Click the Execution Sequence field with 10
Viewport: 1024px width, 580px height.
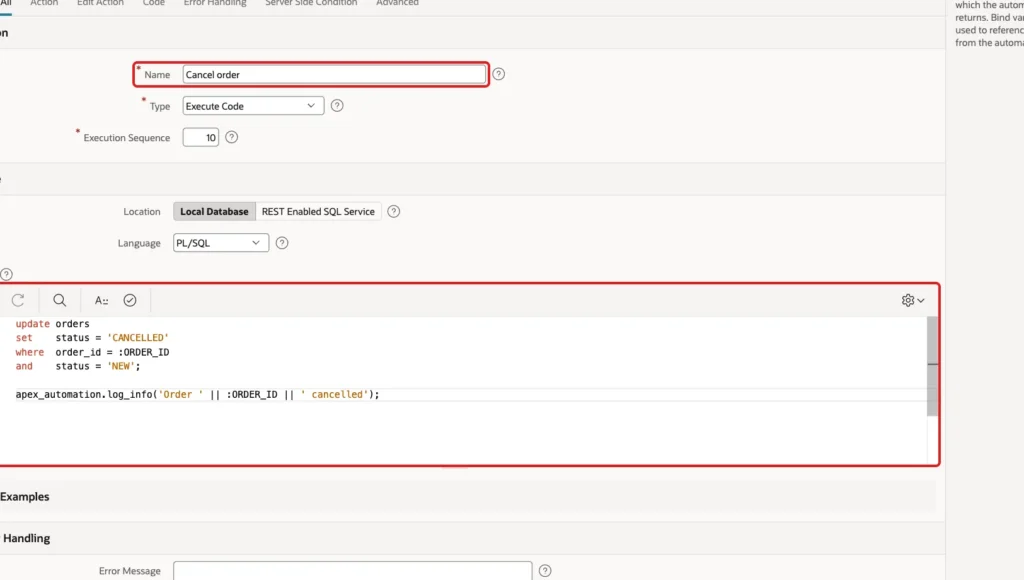200,137
